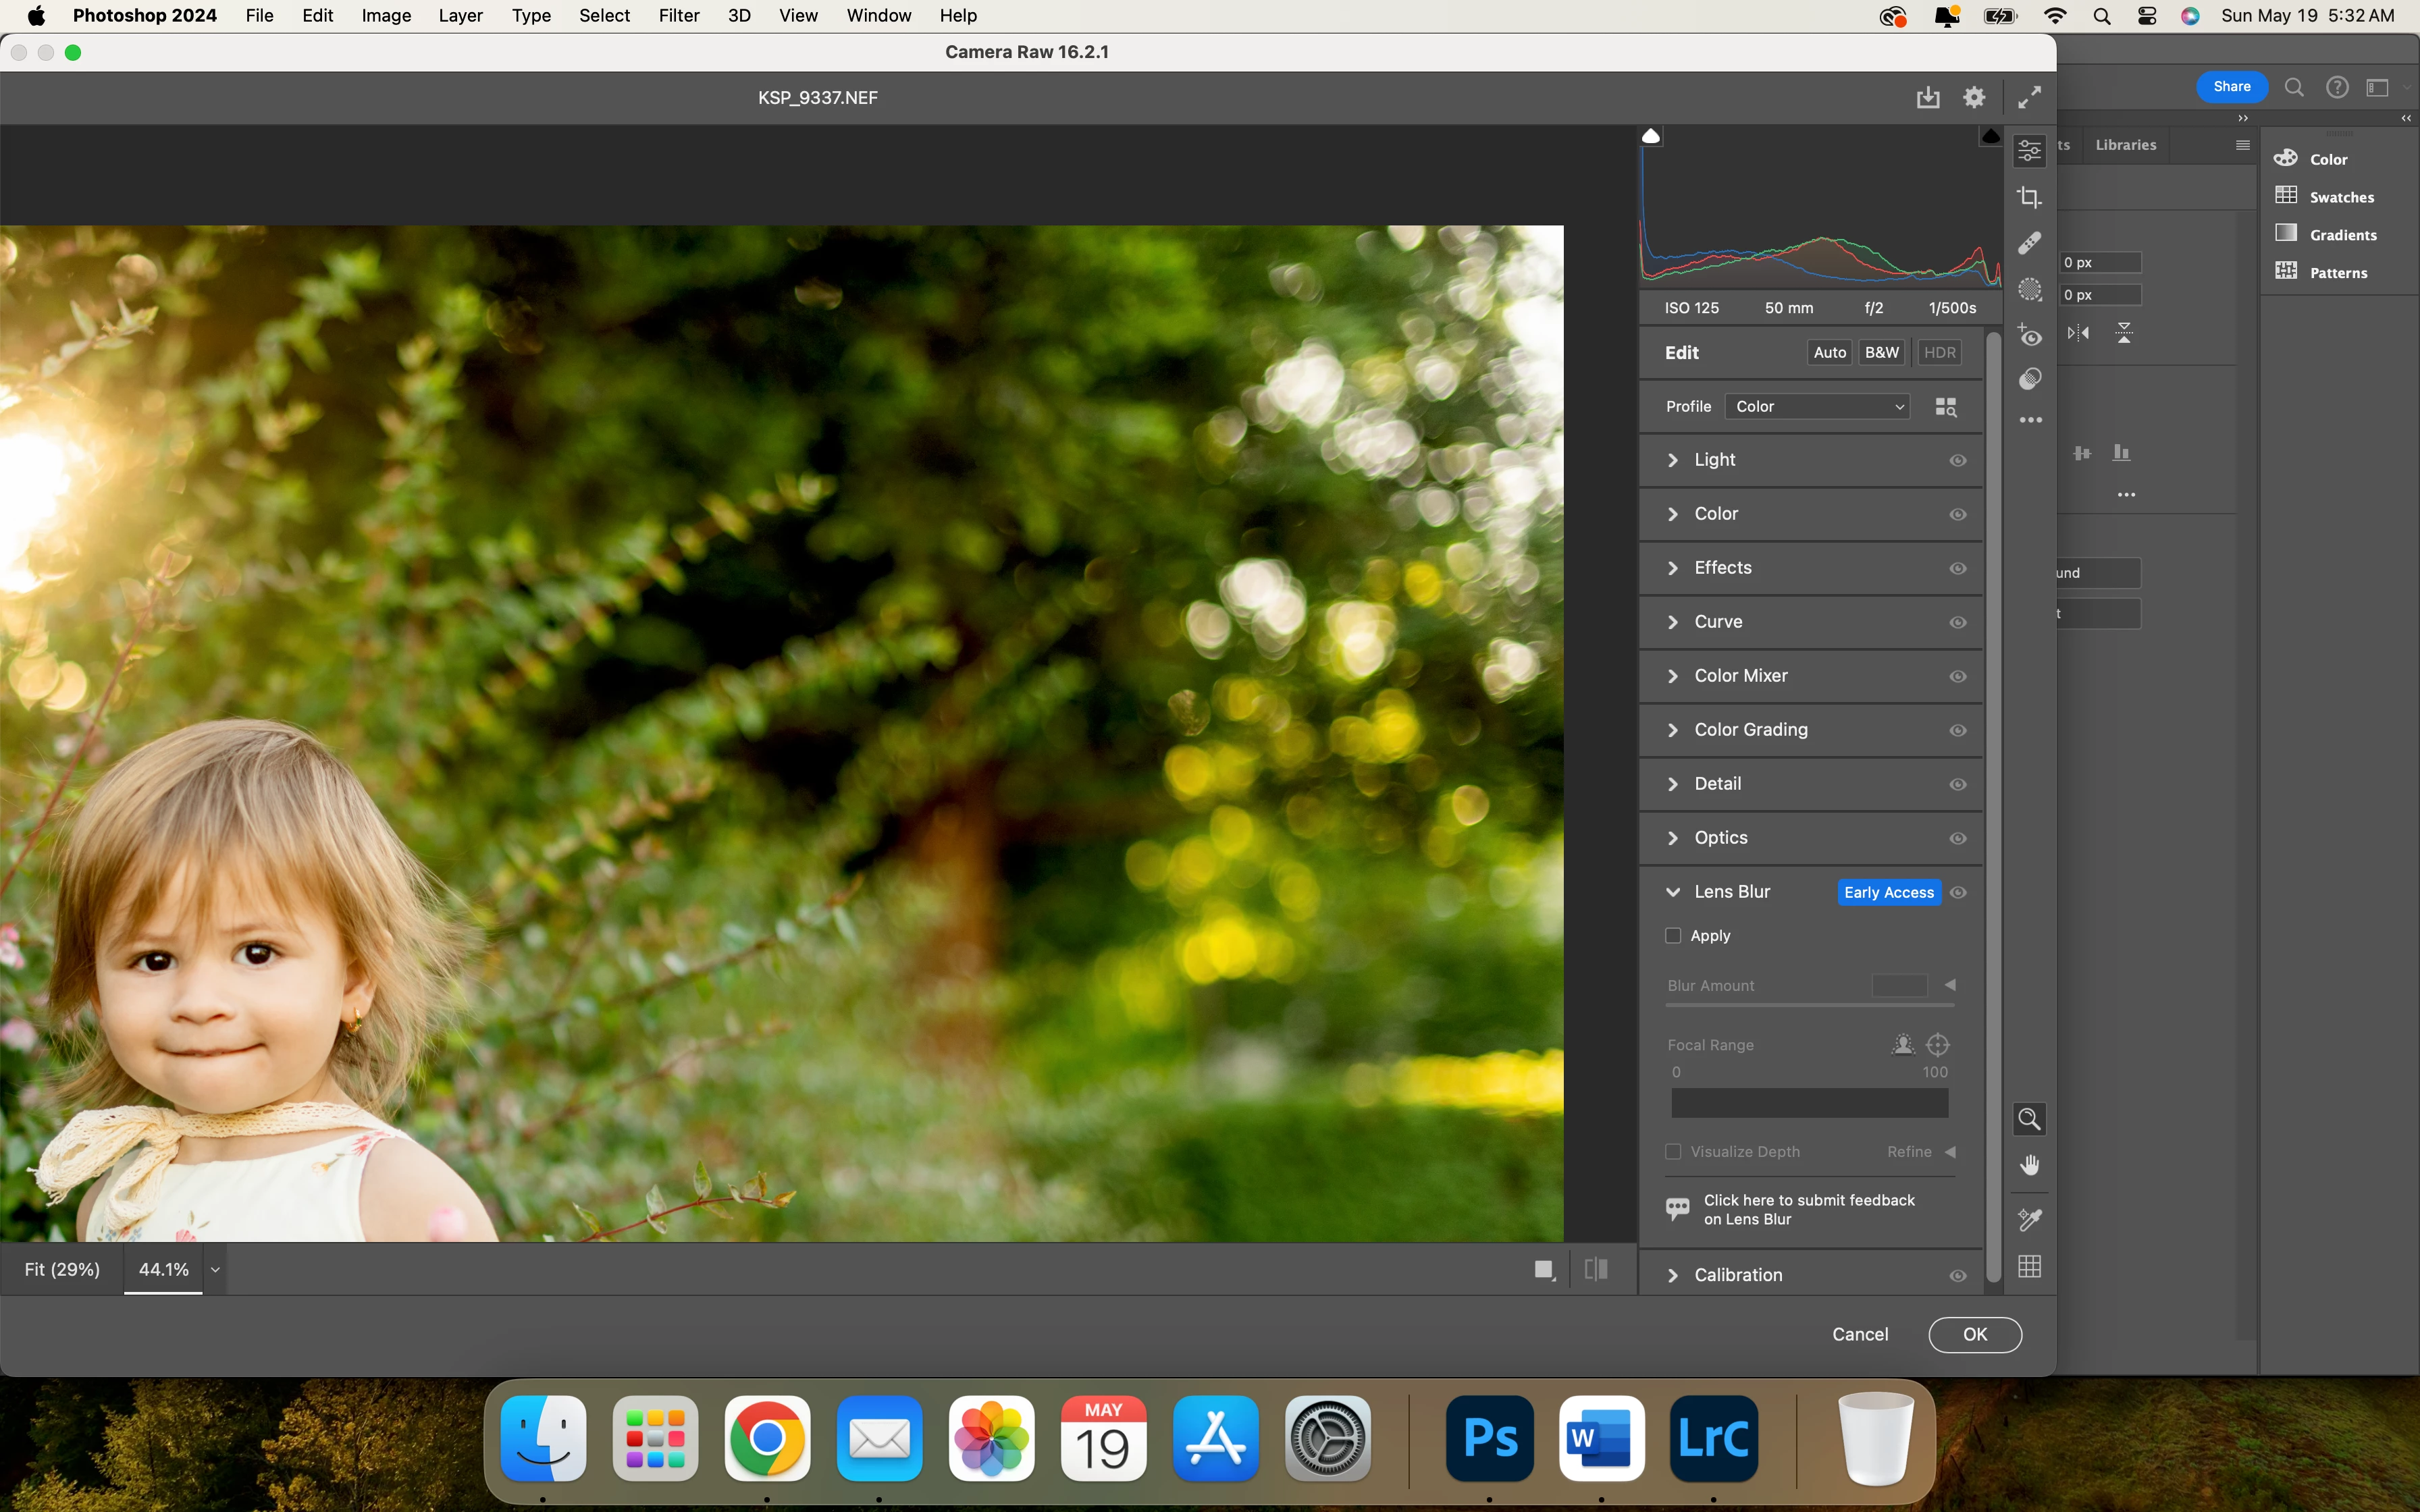Toggle the grid overlay icon

click(x=2029, y=1266)
